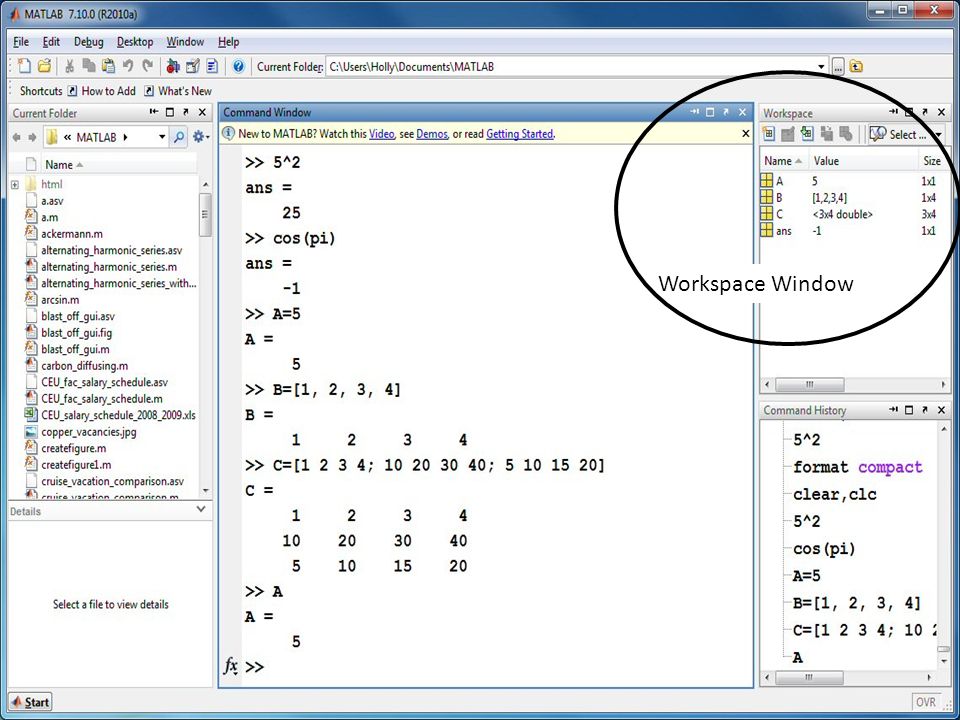Open the Profiler toolbar icon
Viewport: 960px width, 720px height.
[212, 66]
